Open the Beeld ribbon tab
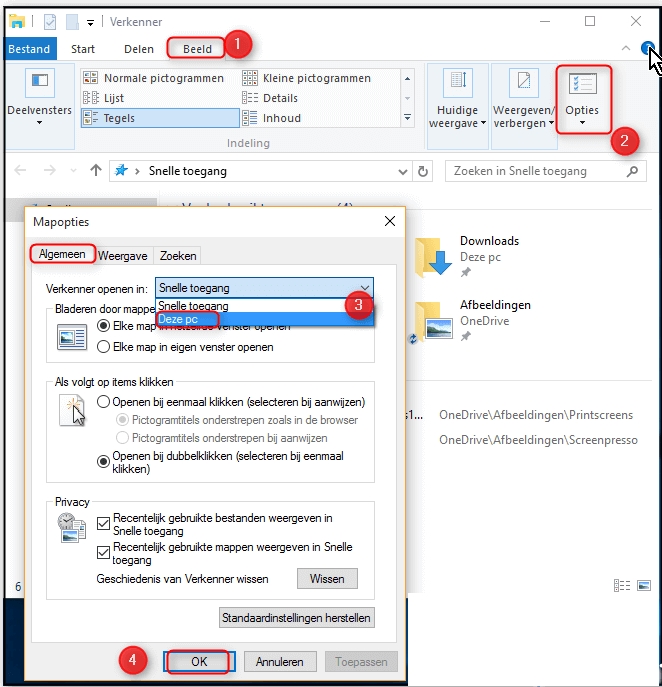The width and height of the screenshot is (662, 687). click(x=195, y=48)
